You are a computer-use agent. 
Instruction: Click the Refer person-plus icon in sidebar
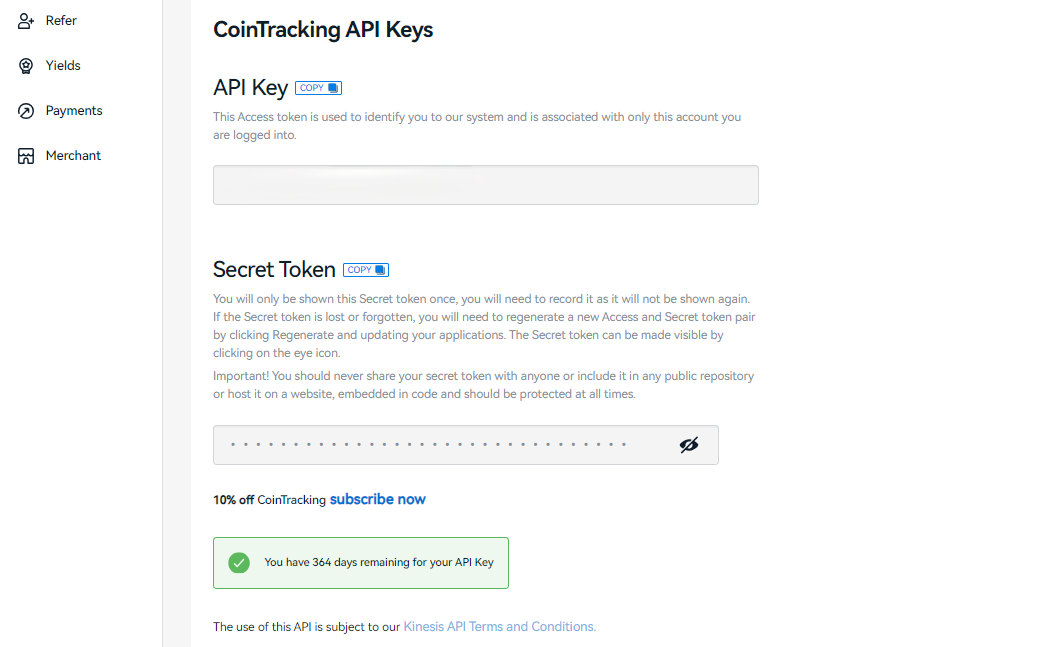(26, 21)
